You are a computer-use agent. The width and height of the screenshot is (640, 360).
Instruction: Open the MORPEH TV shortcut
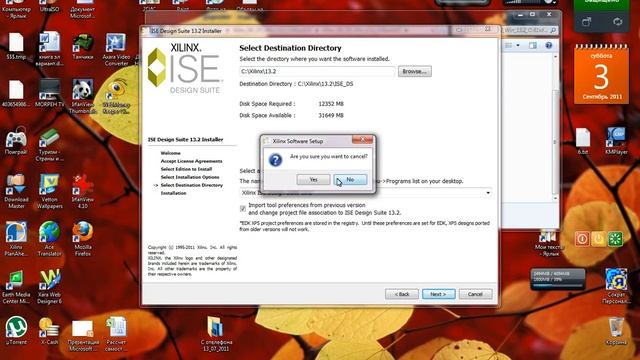[49, 93]
